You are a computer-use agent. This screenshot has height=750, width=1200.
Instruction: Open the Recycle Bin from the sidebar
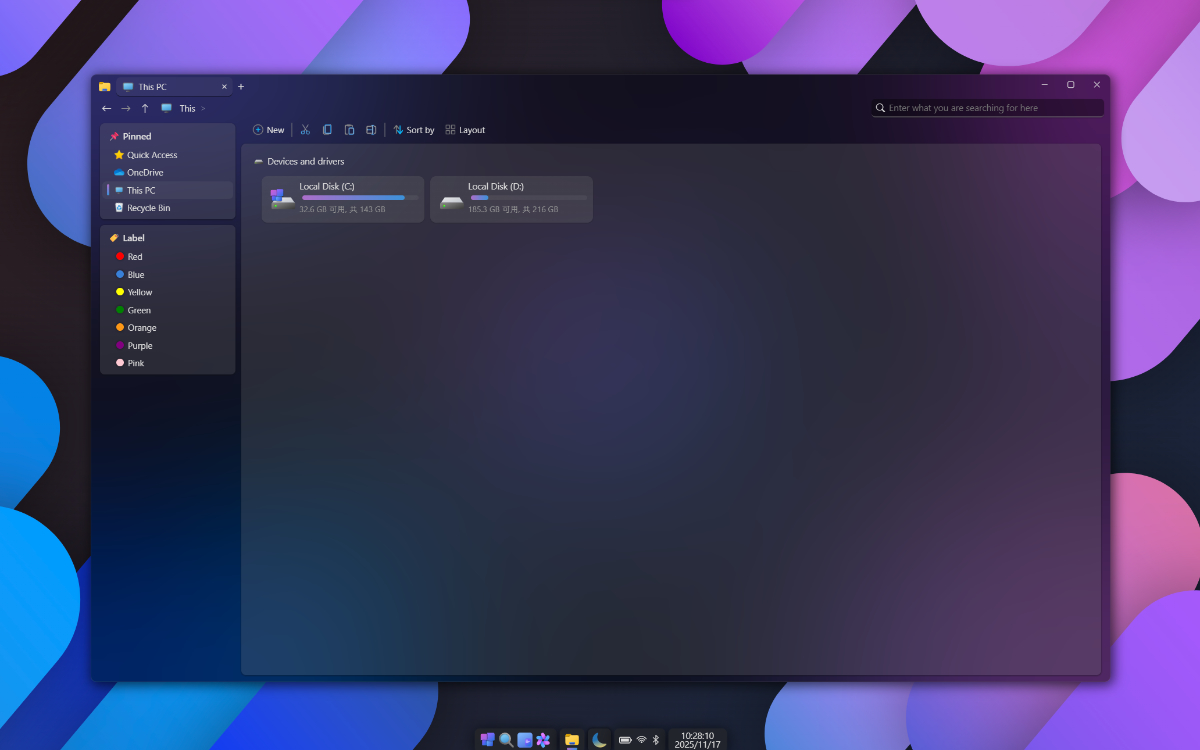click(x=146, y=207)
